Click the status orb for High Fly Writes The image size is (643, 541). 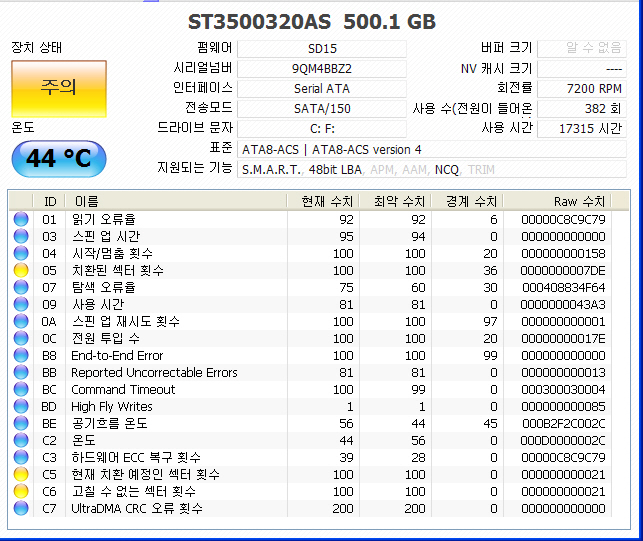[x=21, y=406]
